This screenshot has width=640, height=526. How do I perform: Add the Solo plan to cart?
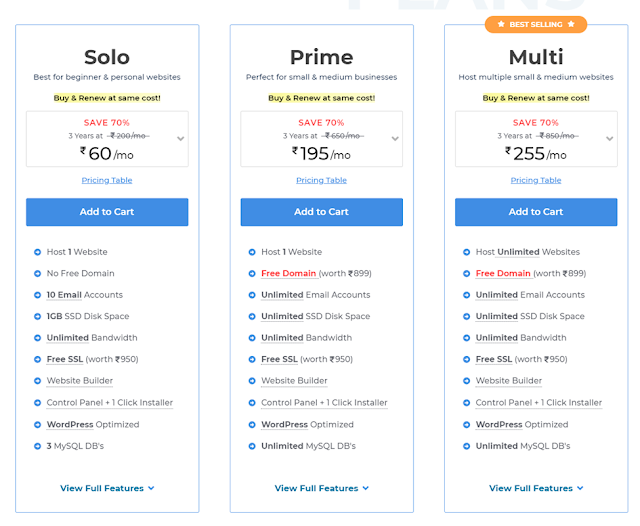tap(107, 212)
